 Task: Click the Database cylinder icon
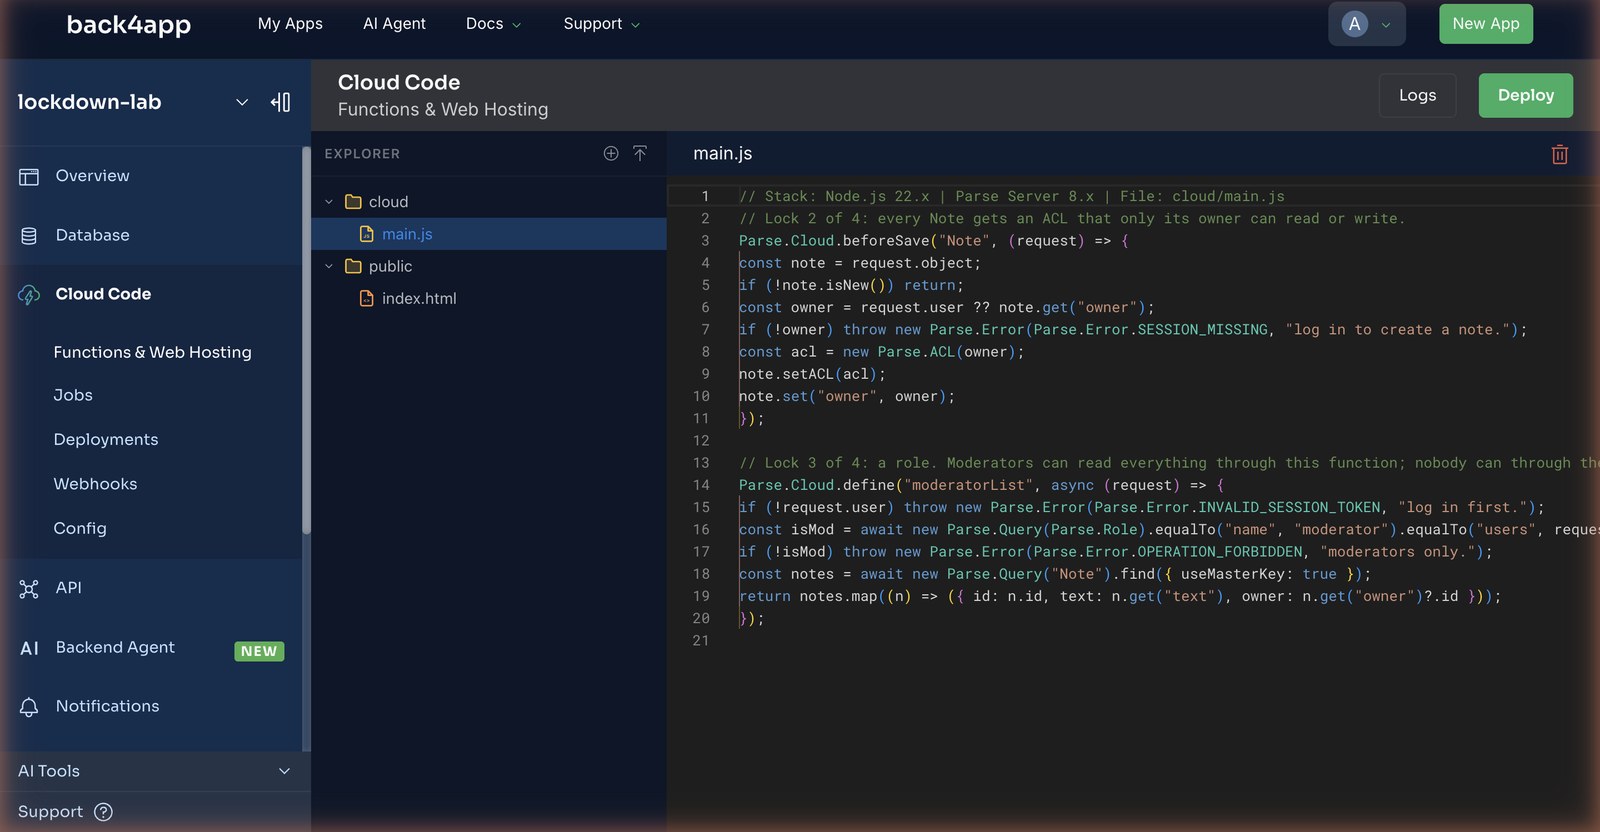pyautogui.click(x=29, y=236)
